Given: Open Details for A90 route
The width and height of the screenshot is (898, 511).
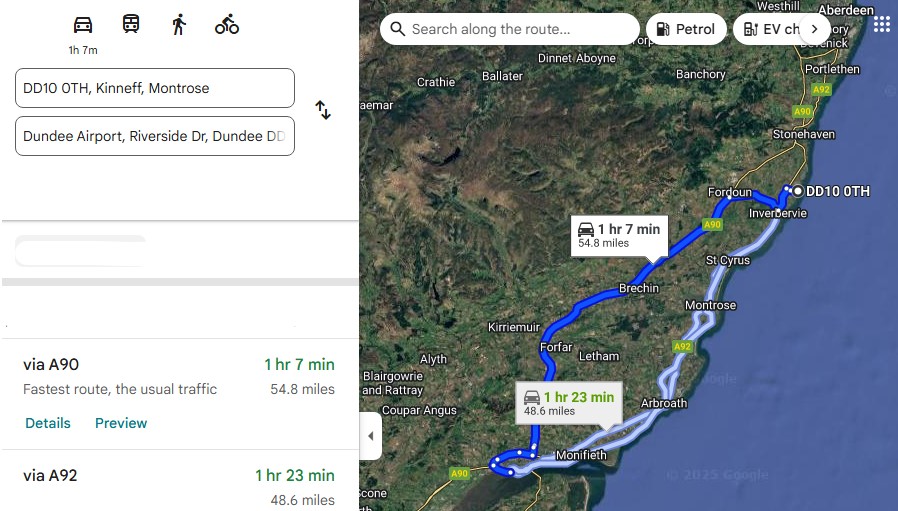Looking at the screenshot, I should [x=48, y=423].
